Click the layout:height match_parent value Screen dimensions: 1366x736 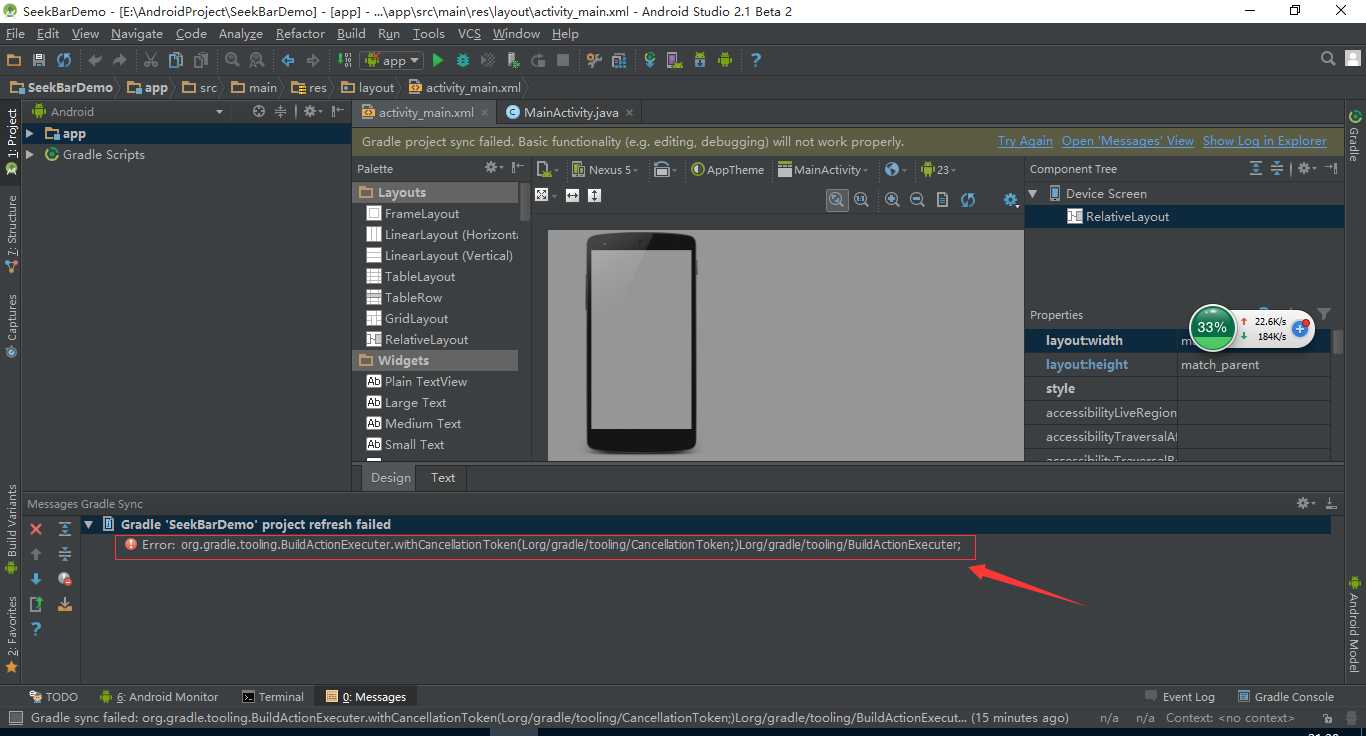tap(1254, 365)
